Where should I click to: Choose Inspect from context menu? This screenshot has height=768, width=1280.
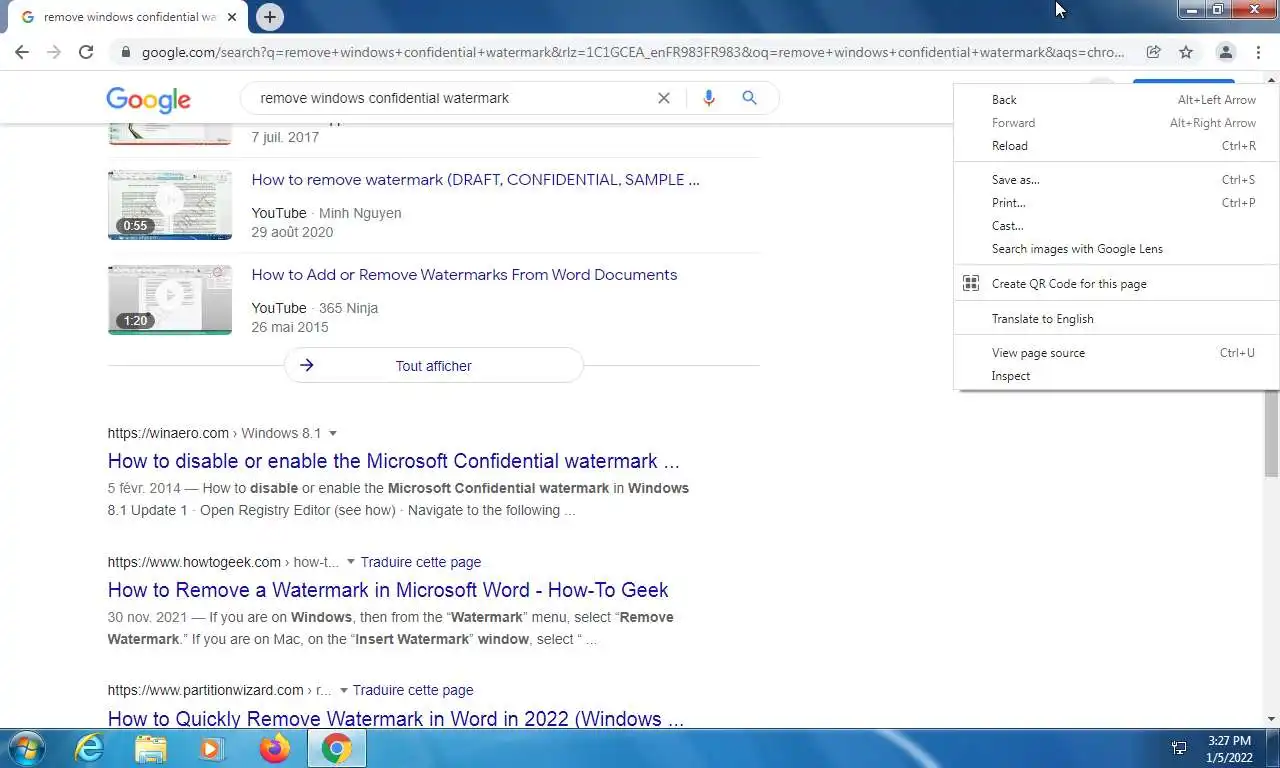tap(1116, 376)
